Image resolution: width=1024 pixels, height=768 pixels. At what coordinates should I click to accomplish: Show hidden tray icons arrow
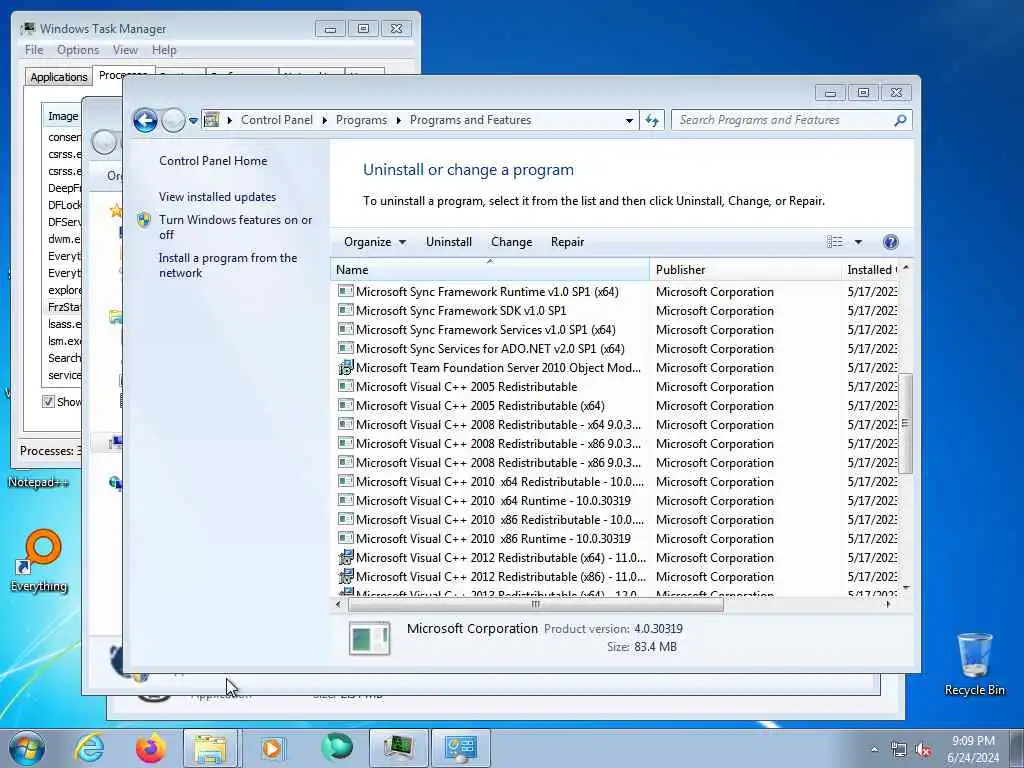874,750
